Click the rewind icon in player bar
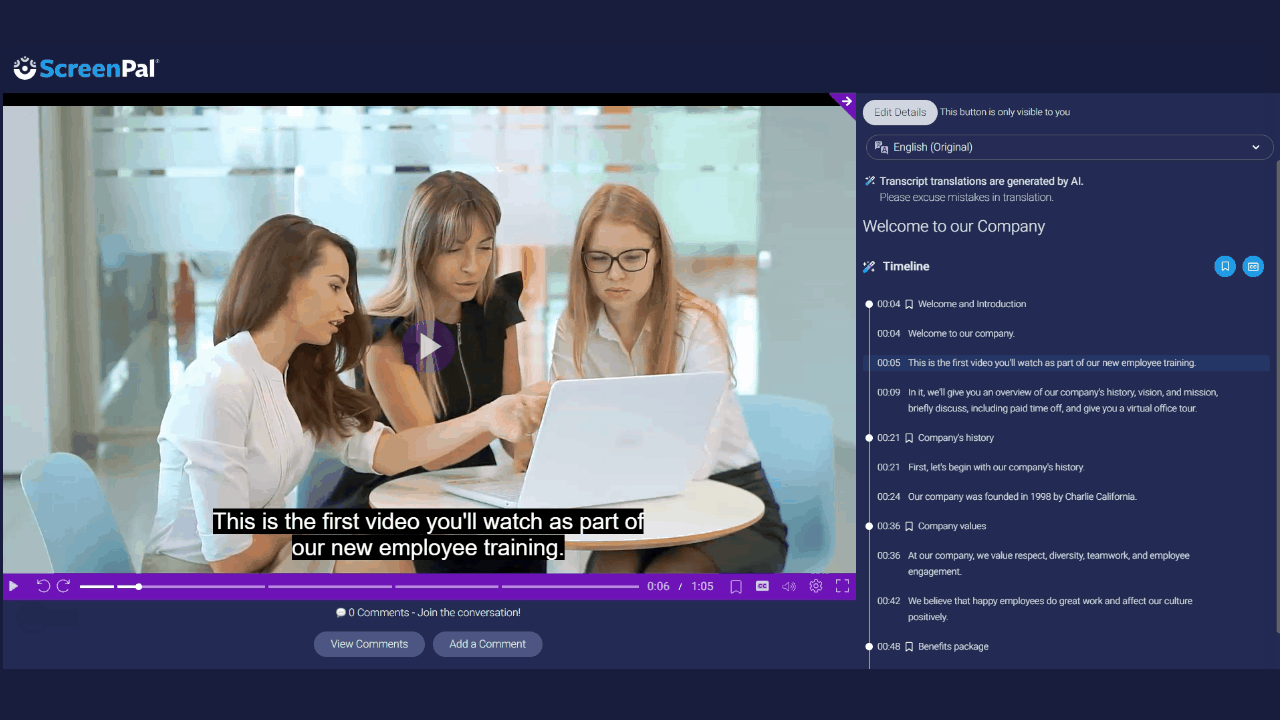Image resolution: width=1280 pixels, height=720 pixels. click(43, 586)
